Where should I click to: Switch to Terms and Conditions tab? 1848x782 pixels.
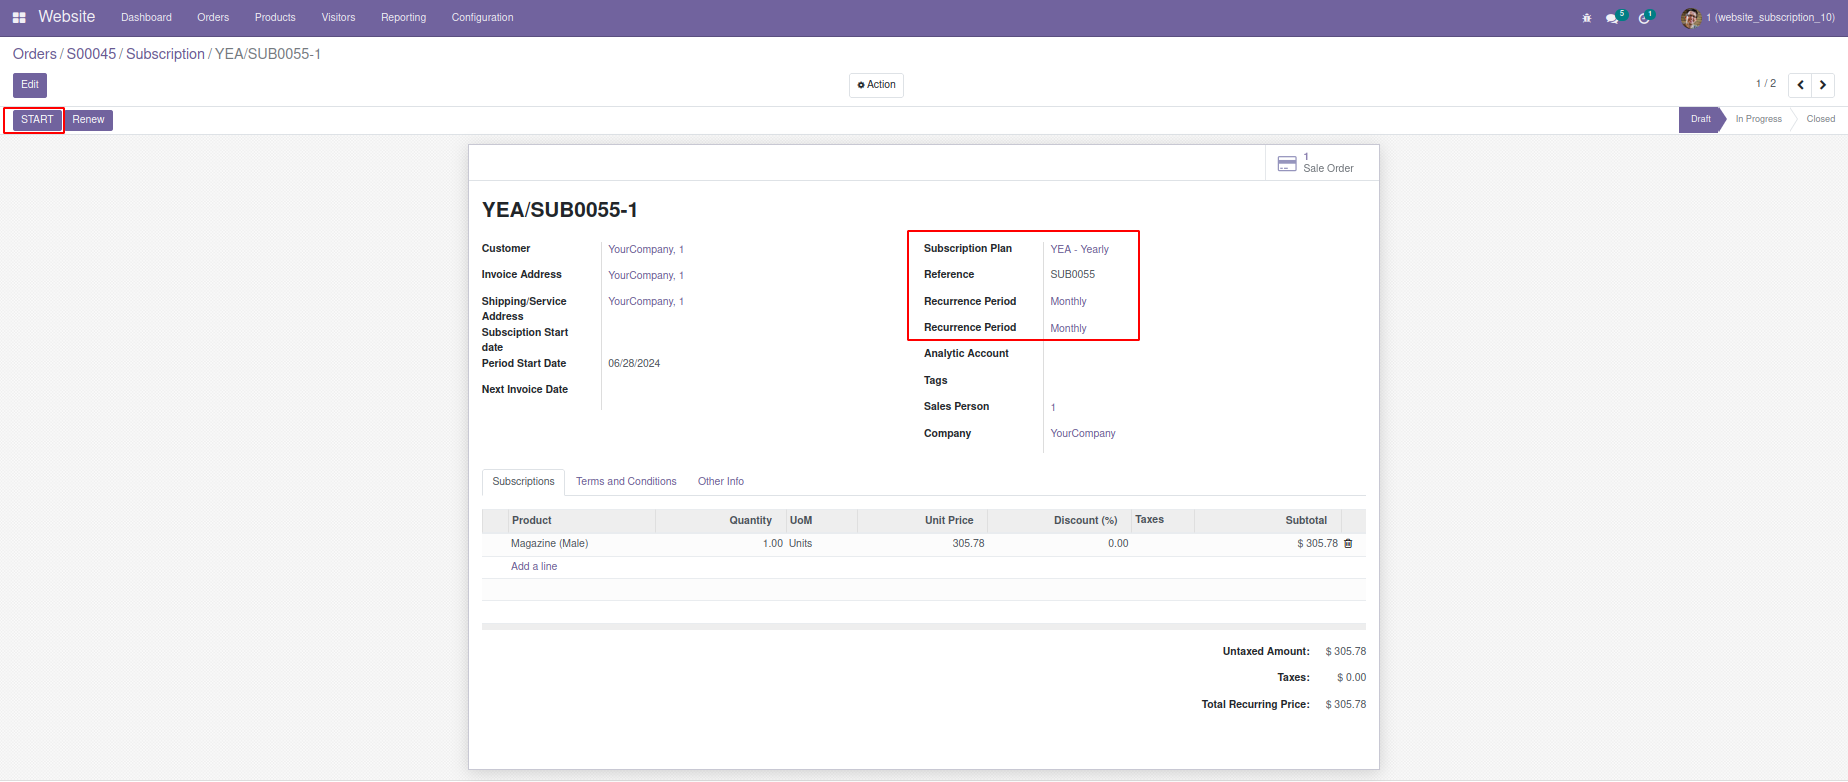click(626, 482)
